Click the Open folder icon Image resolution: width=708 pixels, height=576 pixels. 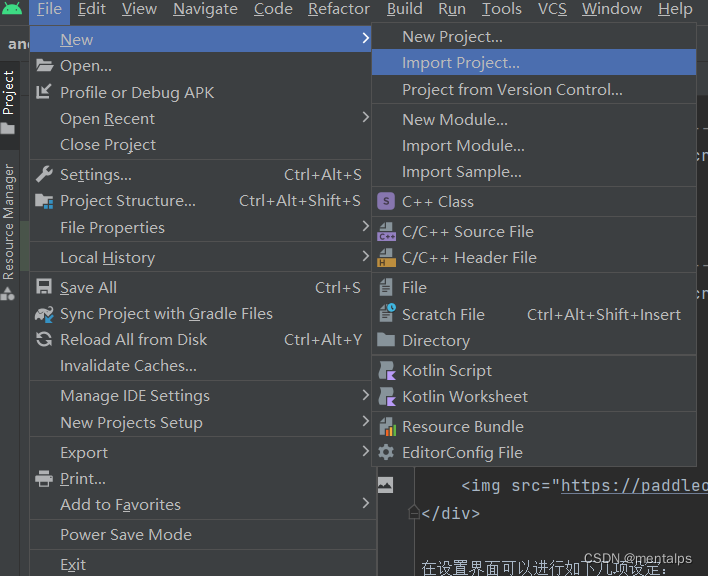coord(44,66)
